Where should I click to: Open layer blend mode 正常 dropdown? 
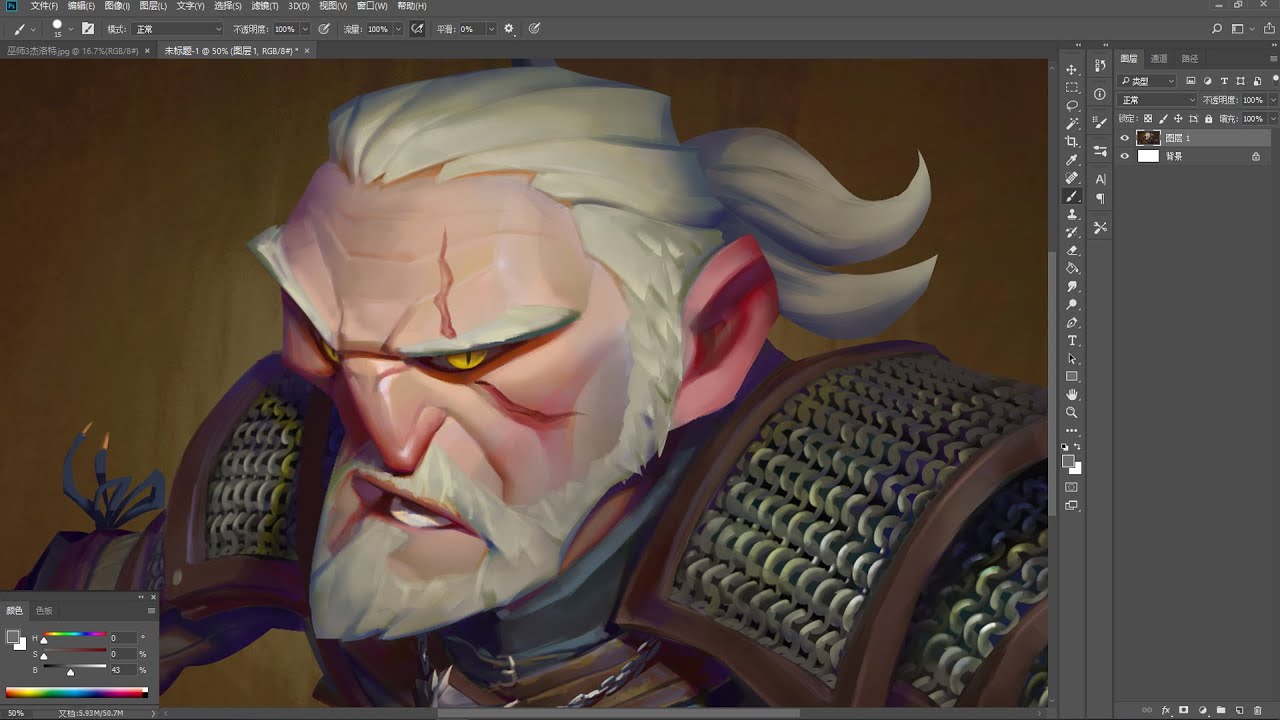pyautogui.click(x=1157, y=100)
